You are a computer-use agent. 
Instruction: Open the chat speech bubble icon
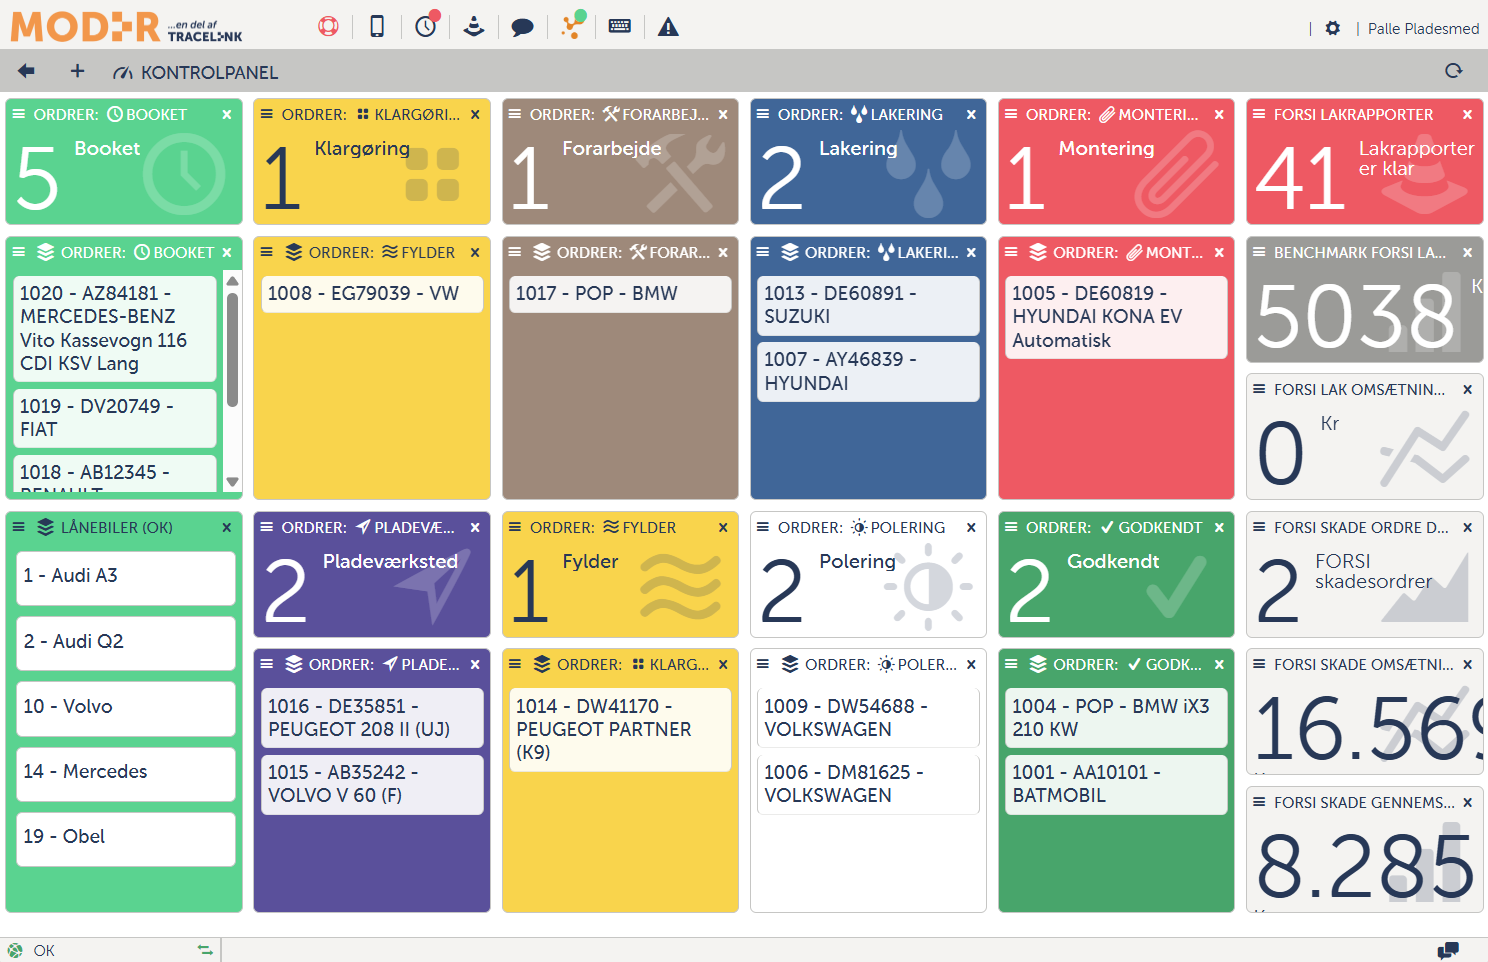click(522, 27)
